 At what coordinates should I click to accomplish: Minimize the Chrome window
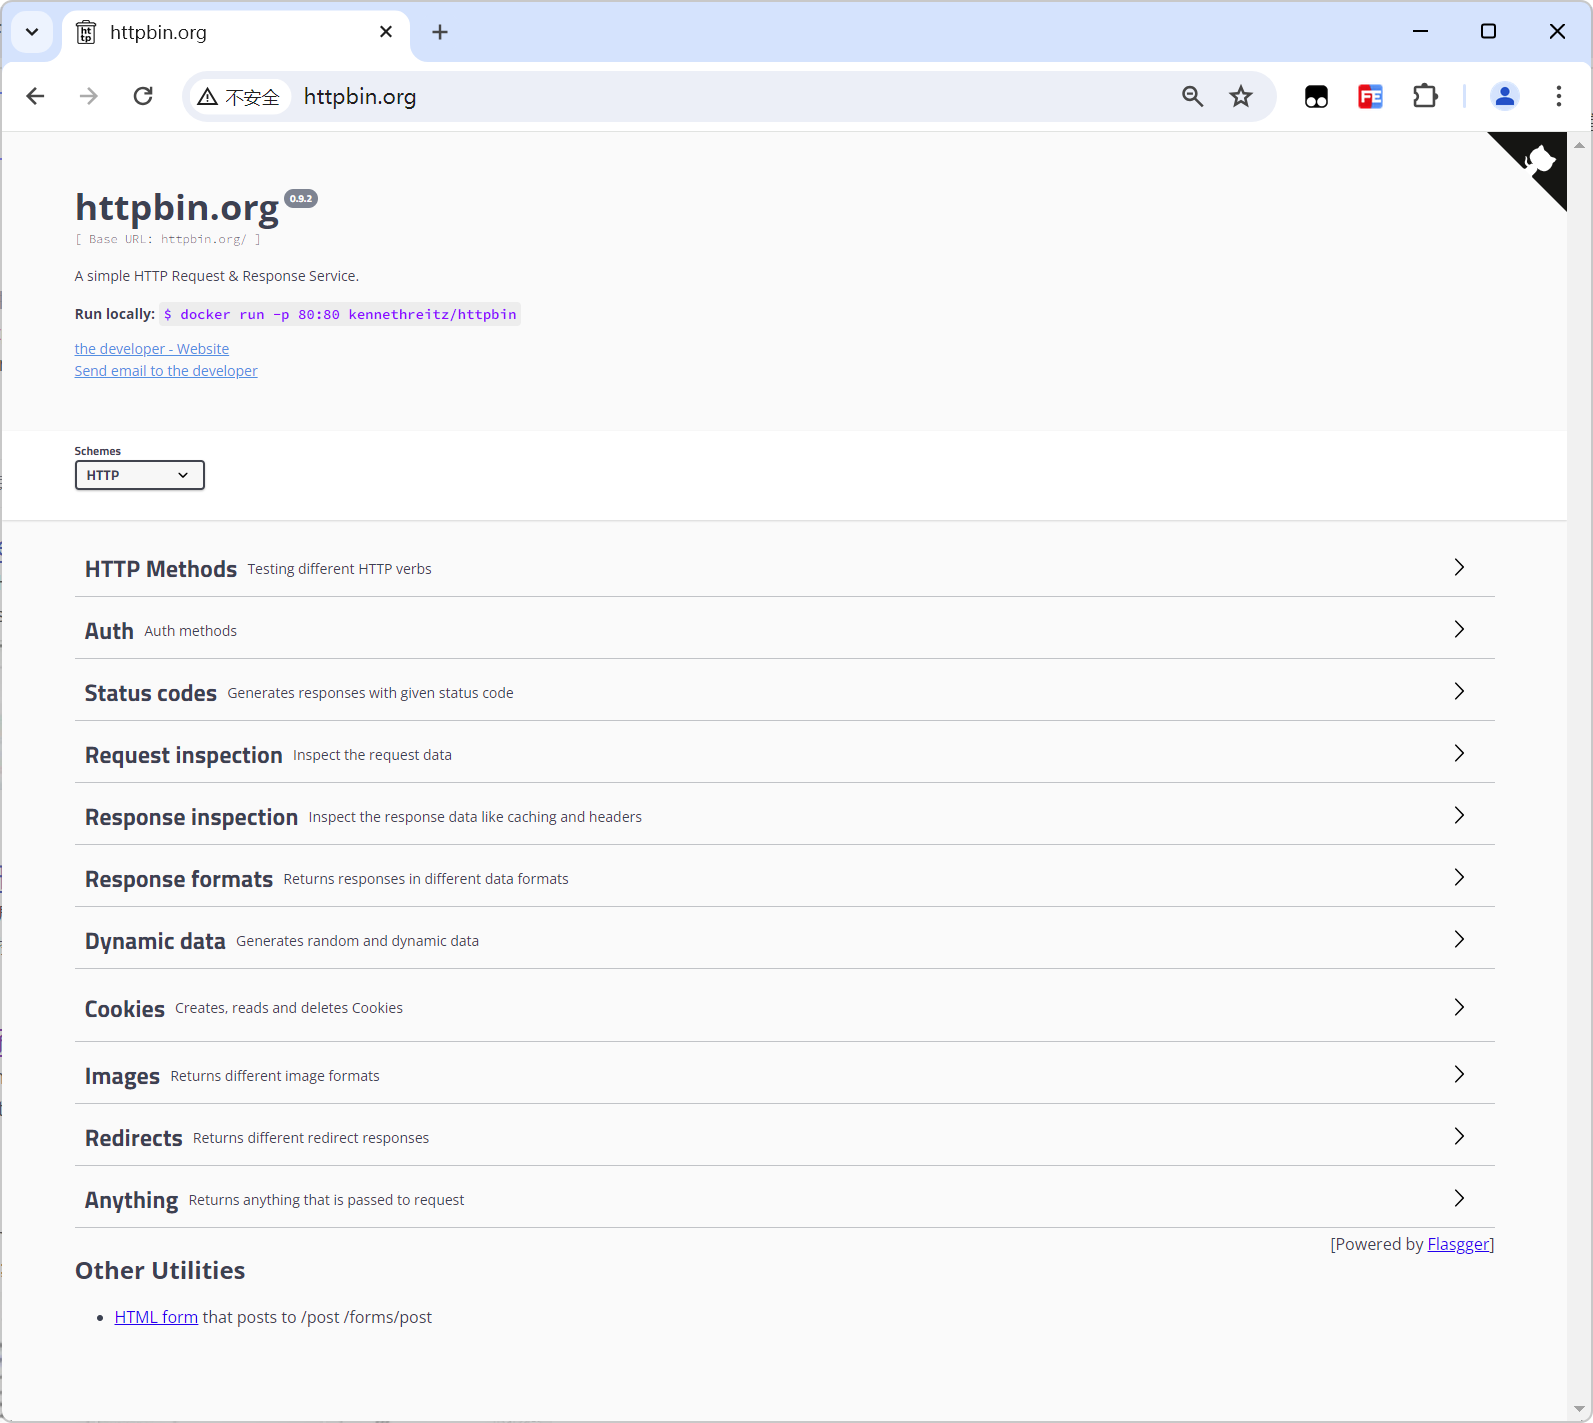(1420, 32)
